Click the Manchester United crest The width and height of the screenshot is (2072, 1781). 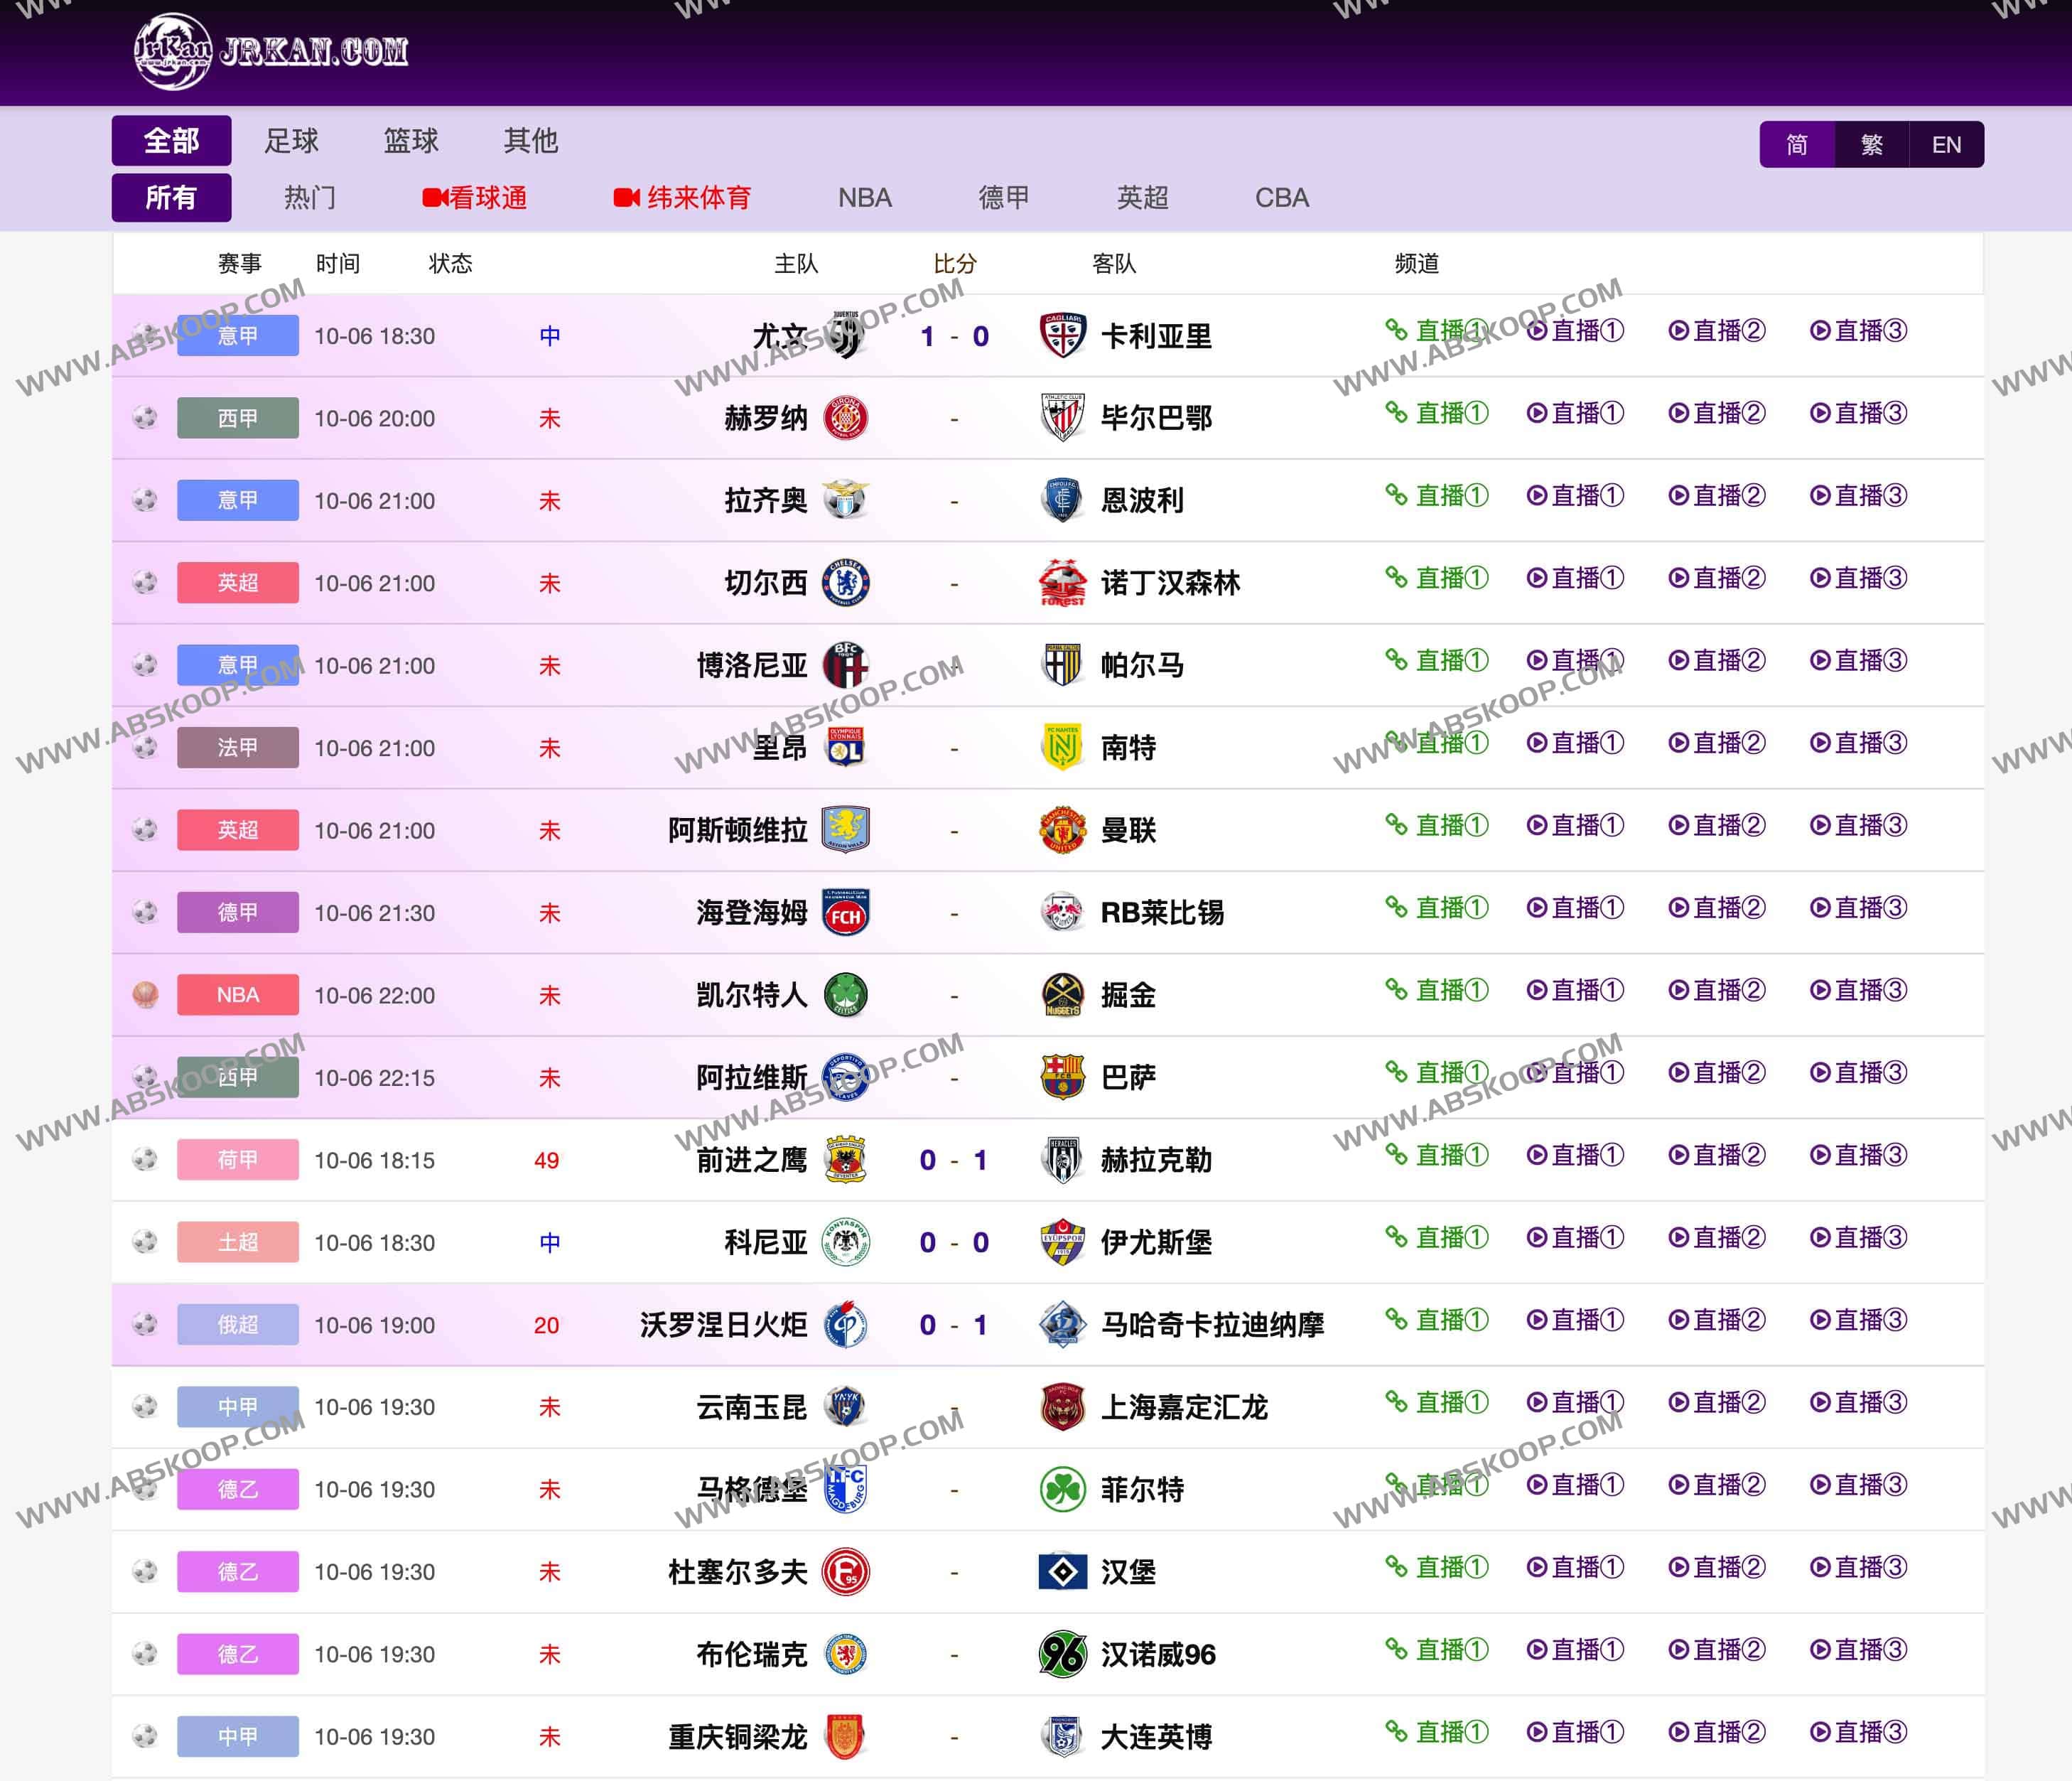click(x=1062, y=830)
